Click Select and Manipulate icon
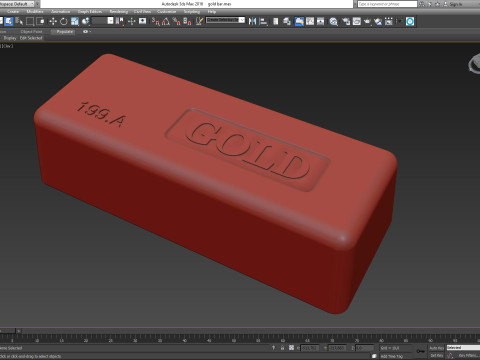The width and height of the screenshot is (480, 360). click(x=131, y=21)
